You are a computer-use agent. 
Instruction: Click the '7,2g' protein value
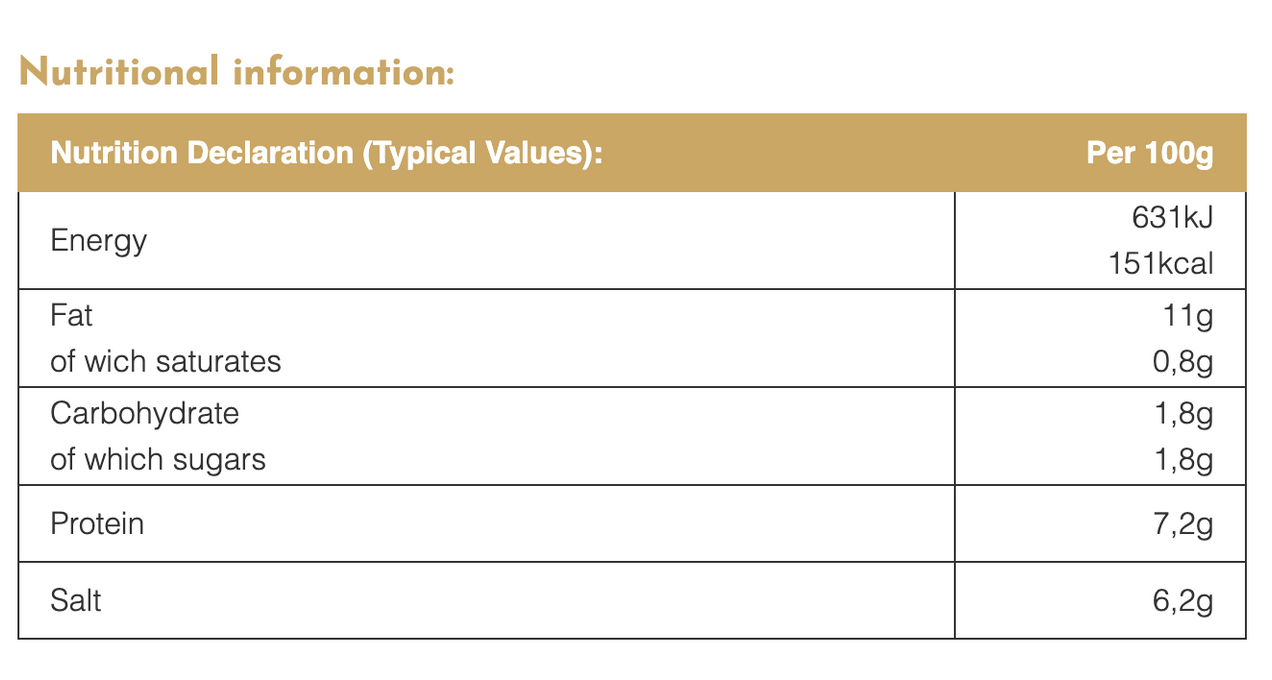click(x=1183, y=524)
